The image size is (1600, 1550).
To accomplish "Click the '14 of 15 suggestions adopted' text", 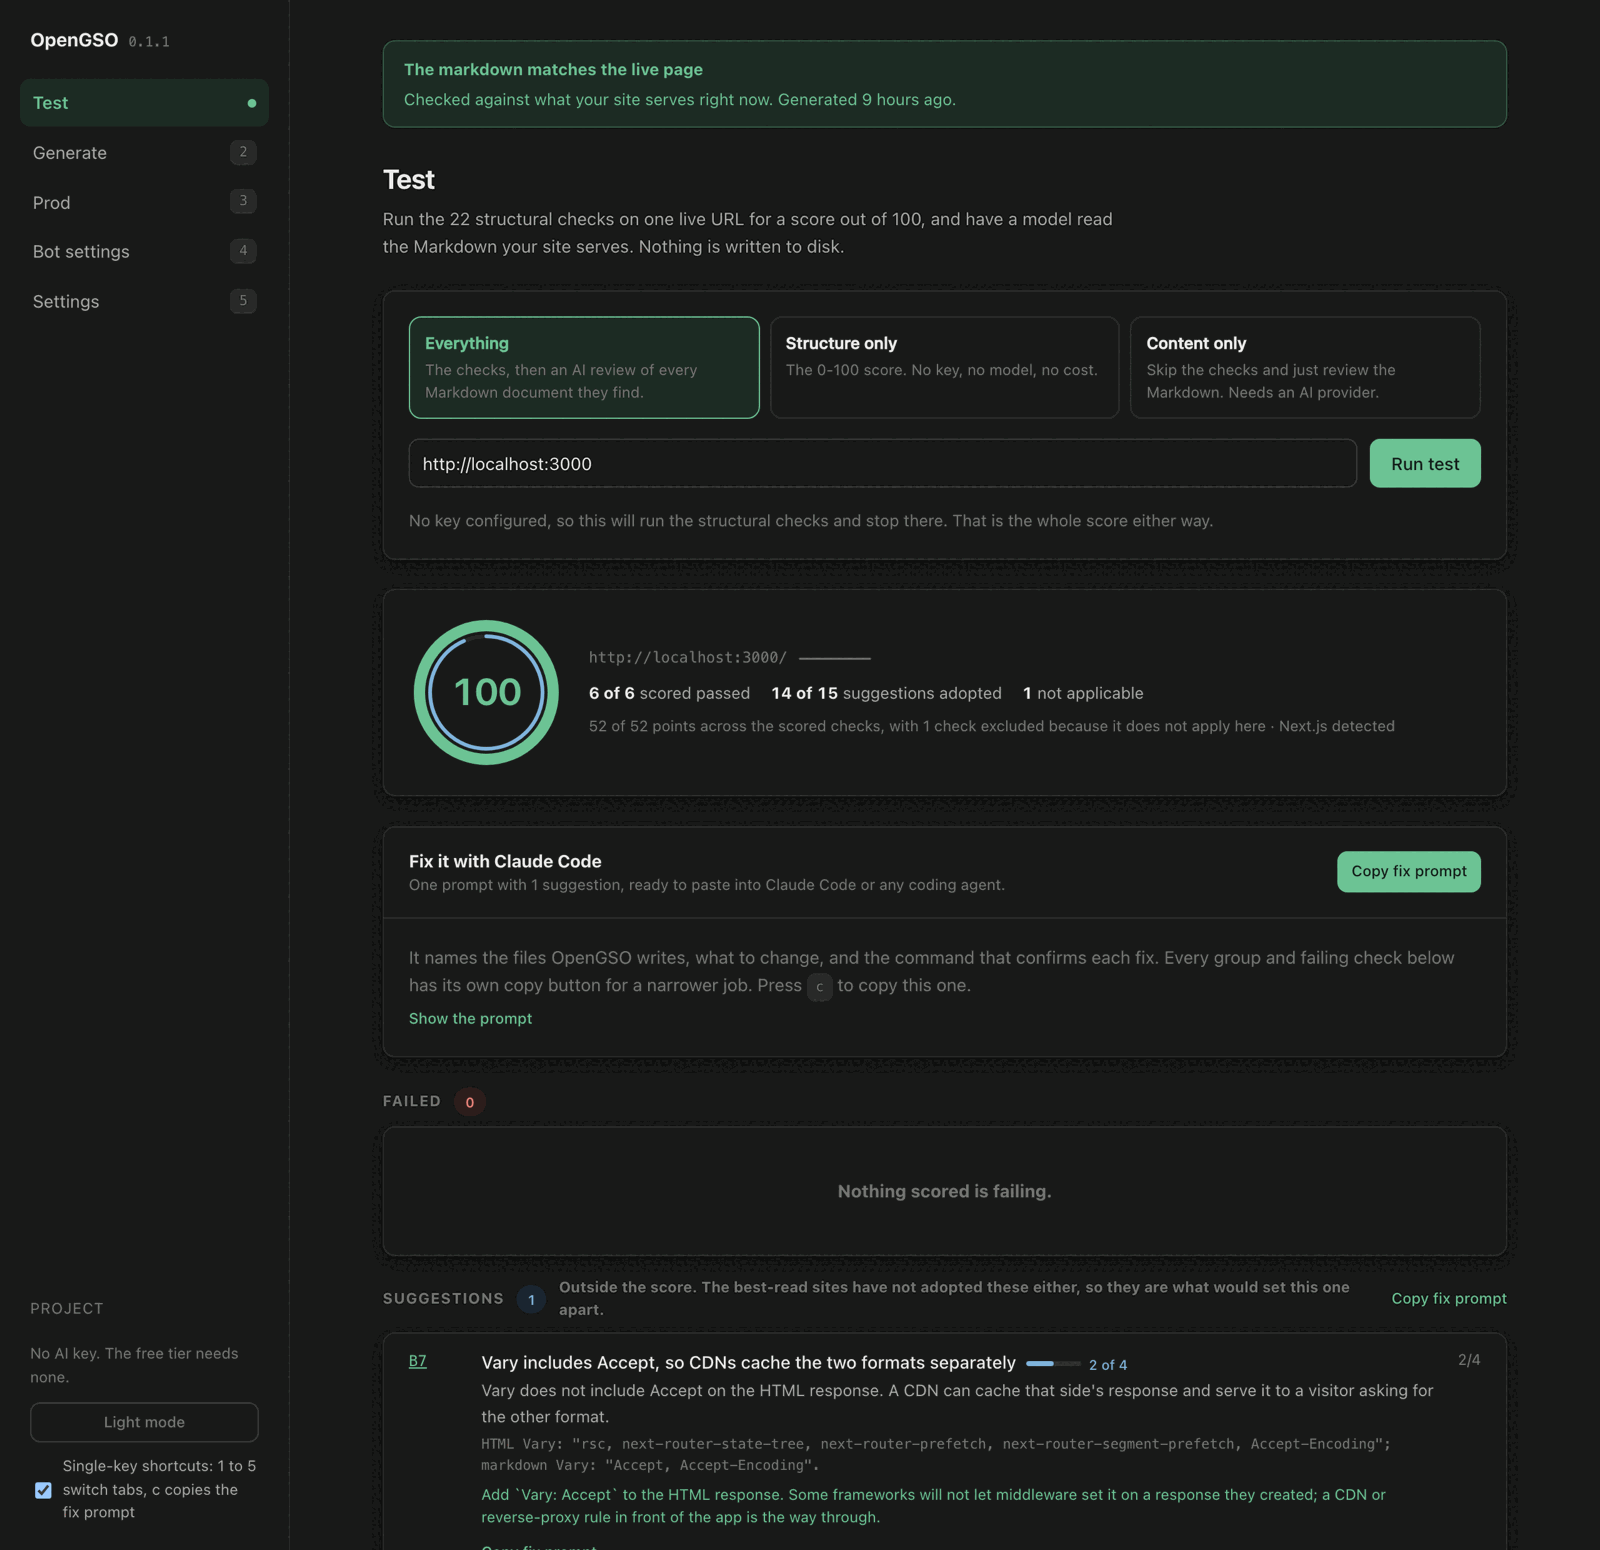I will [886, 693].
